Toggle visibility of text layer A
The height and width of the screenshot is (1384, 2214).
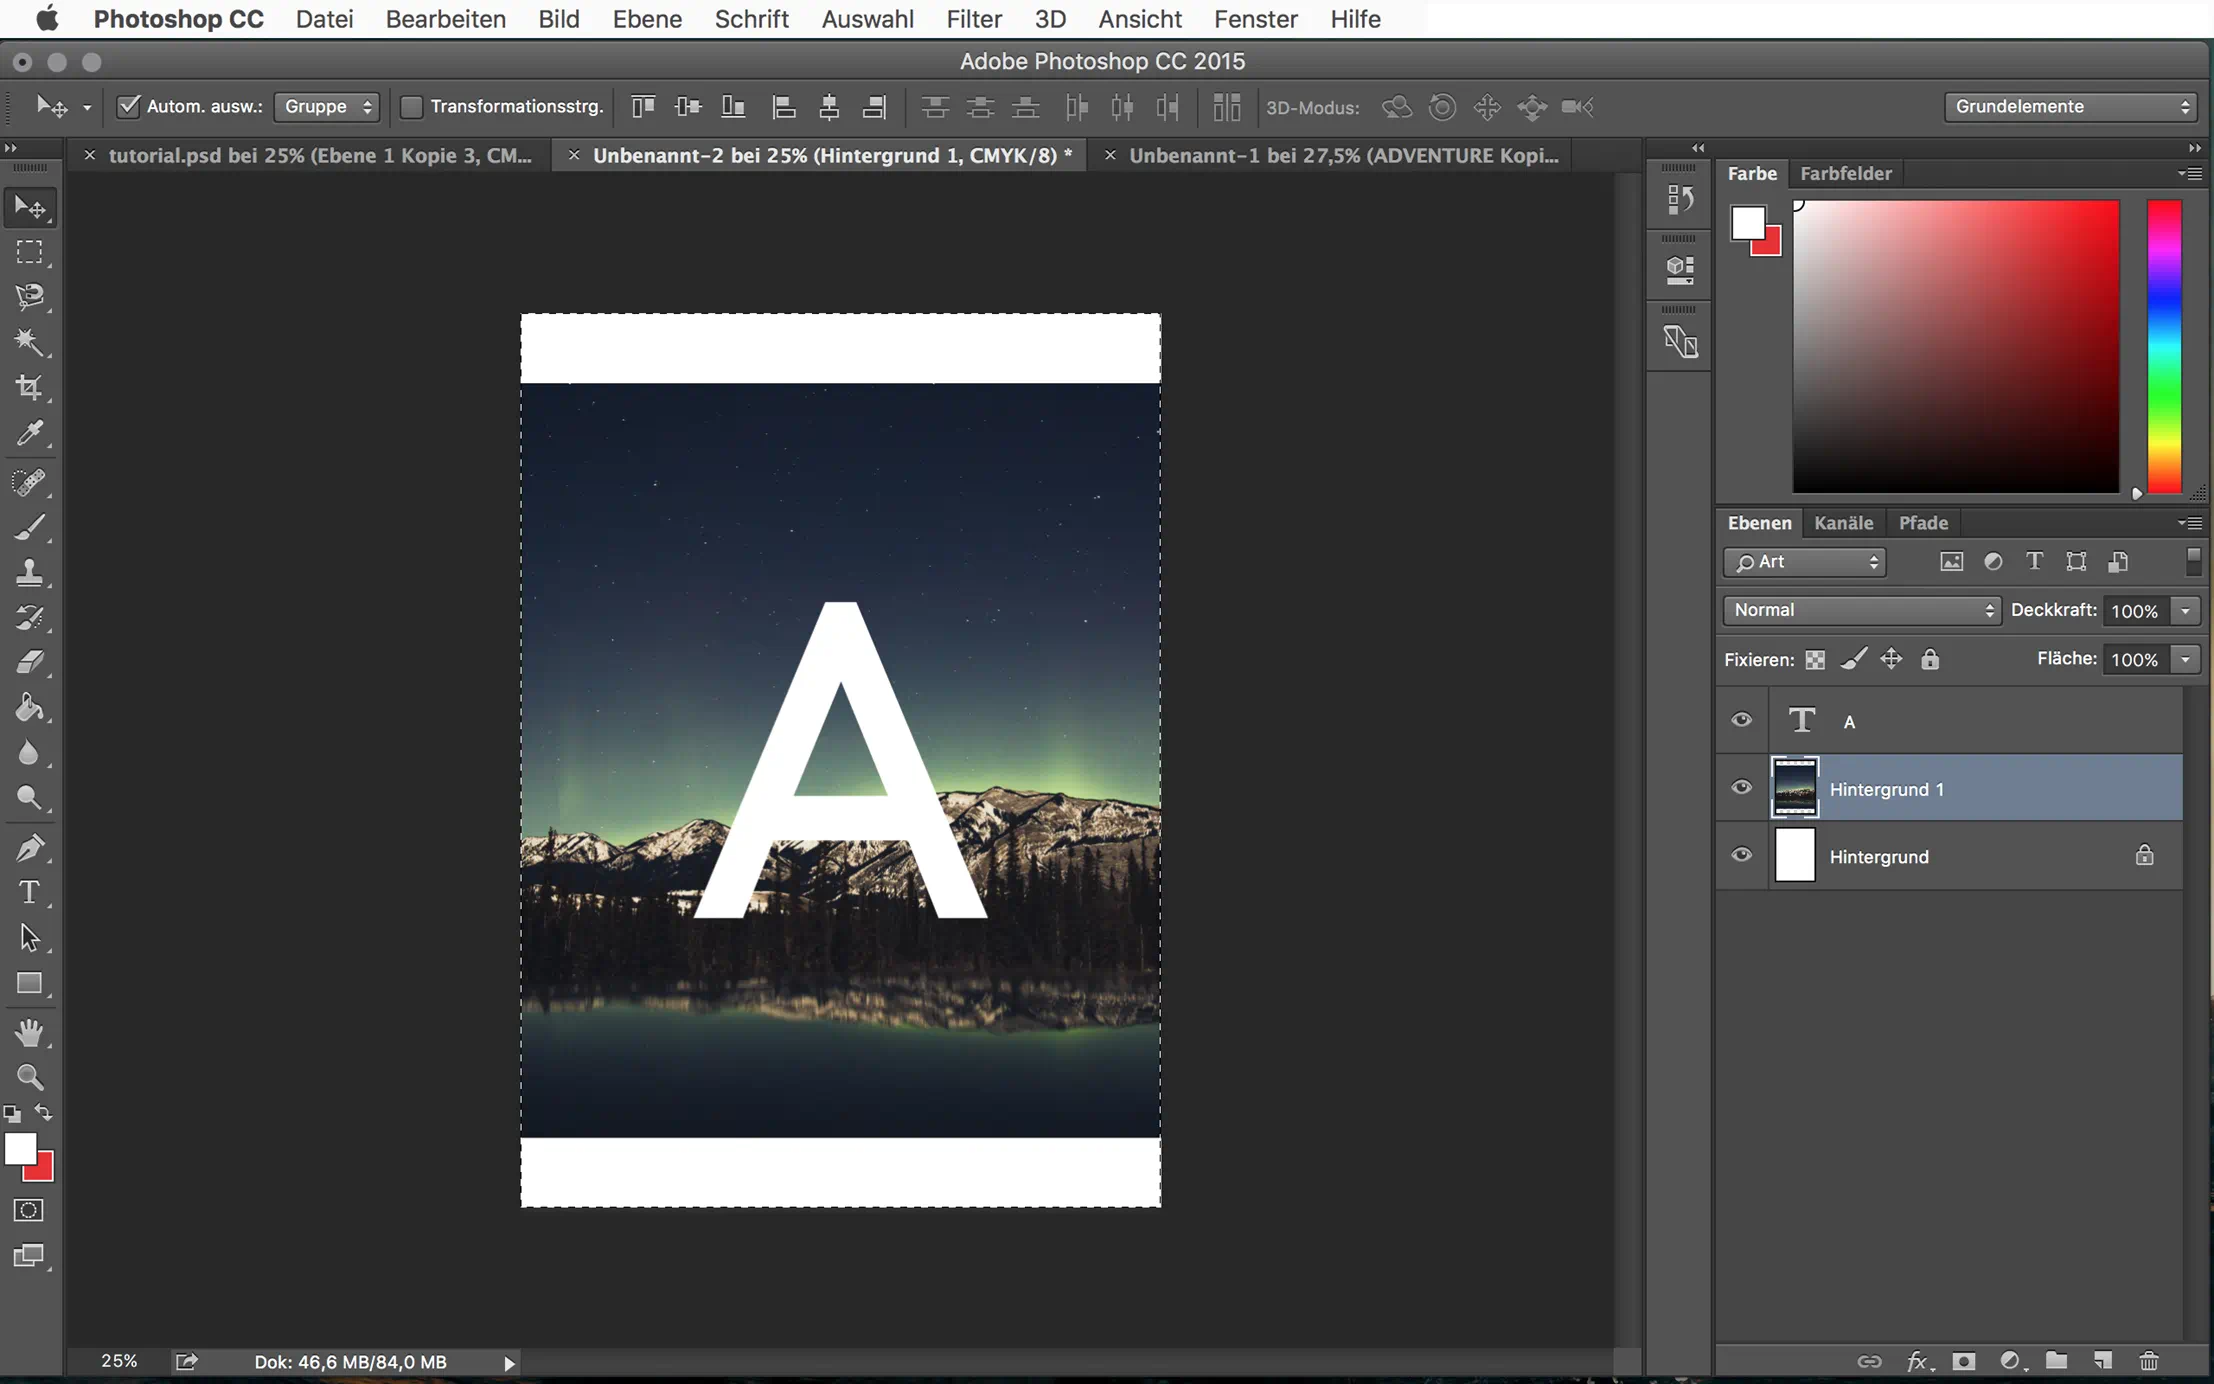1741,720
